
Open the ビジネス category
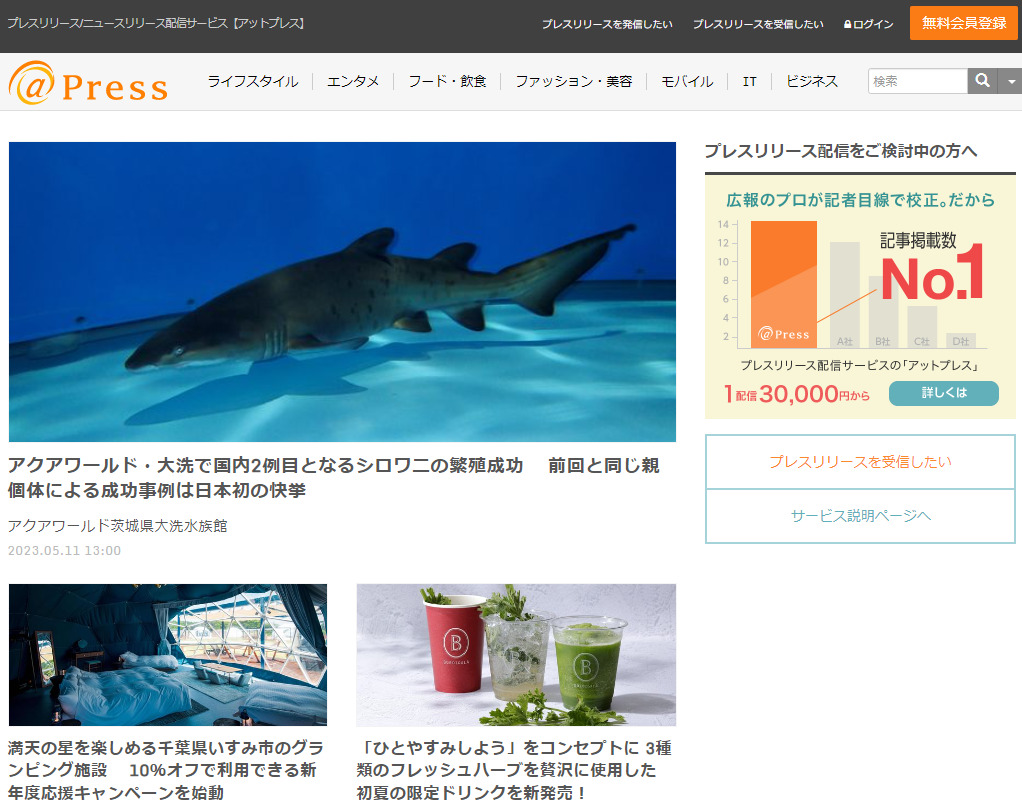pyautogui.click(x=811, y=81)
